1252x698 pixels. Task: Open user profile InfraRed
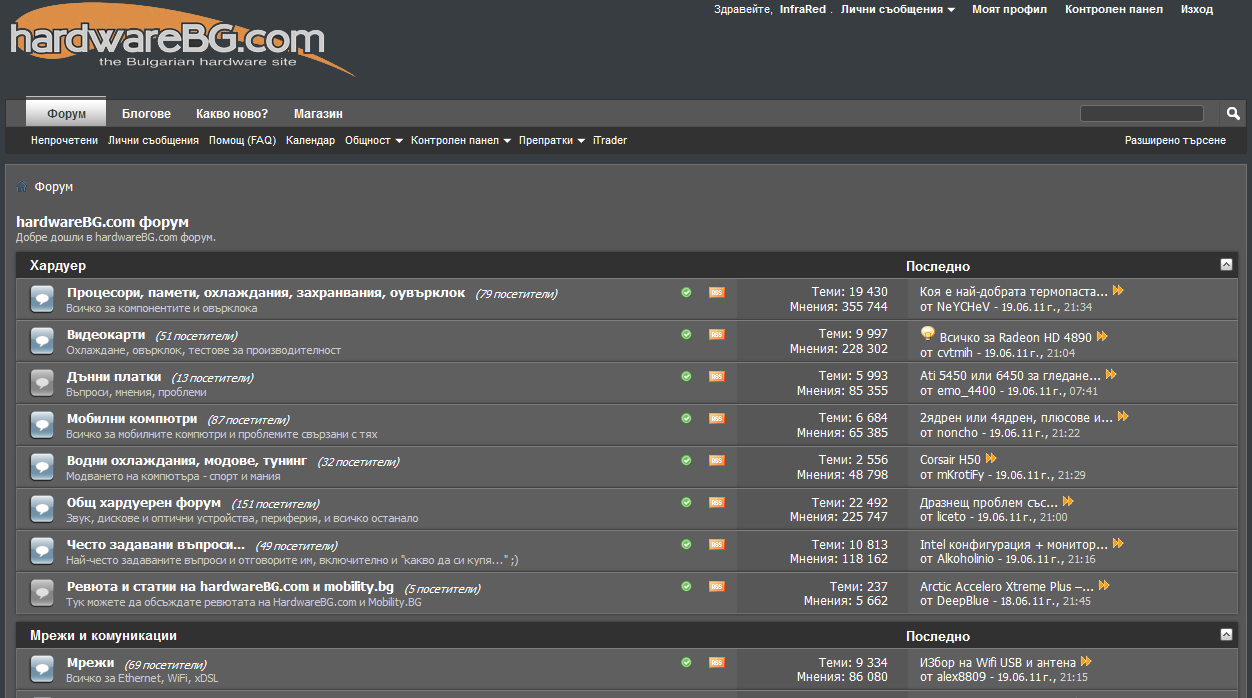pyautogui.click(x=803, y=9)
